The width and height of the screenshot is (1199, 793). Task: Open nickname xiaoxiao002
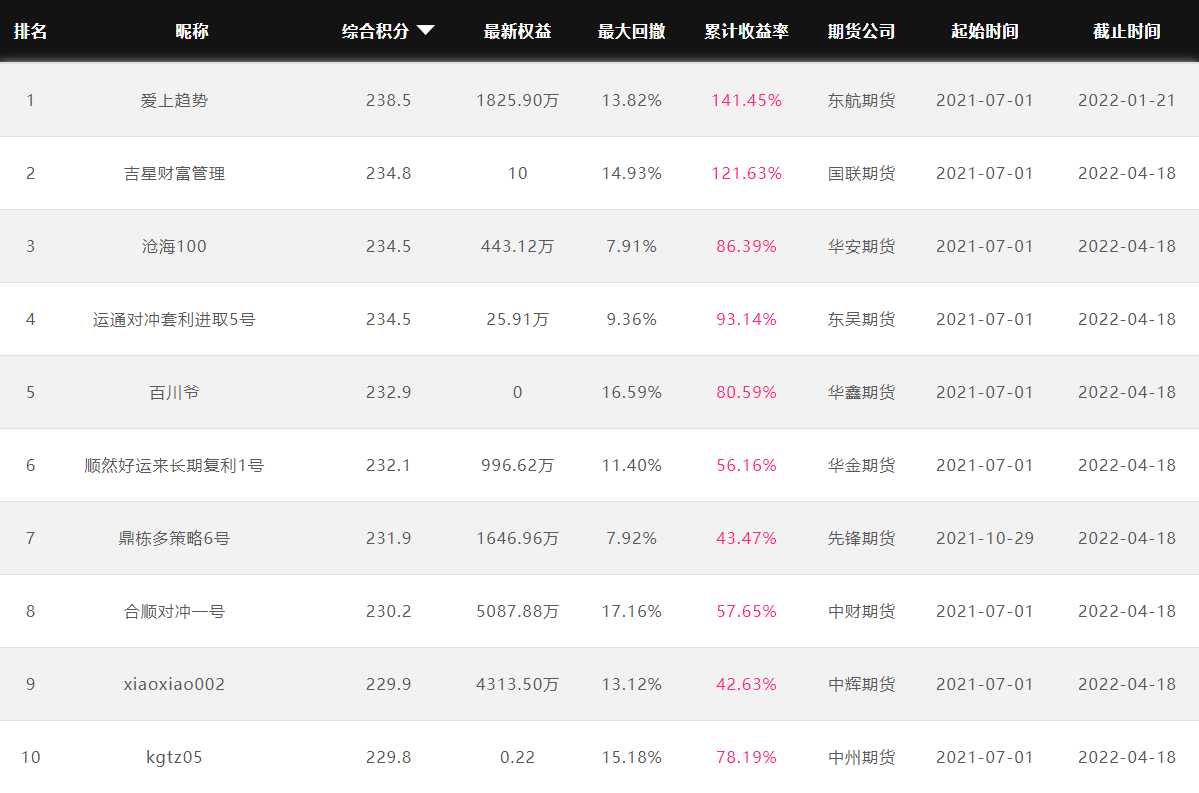(x=174, y=684)
